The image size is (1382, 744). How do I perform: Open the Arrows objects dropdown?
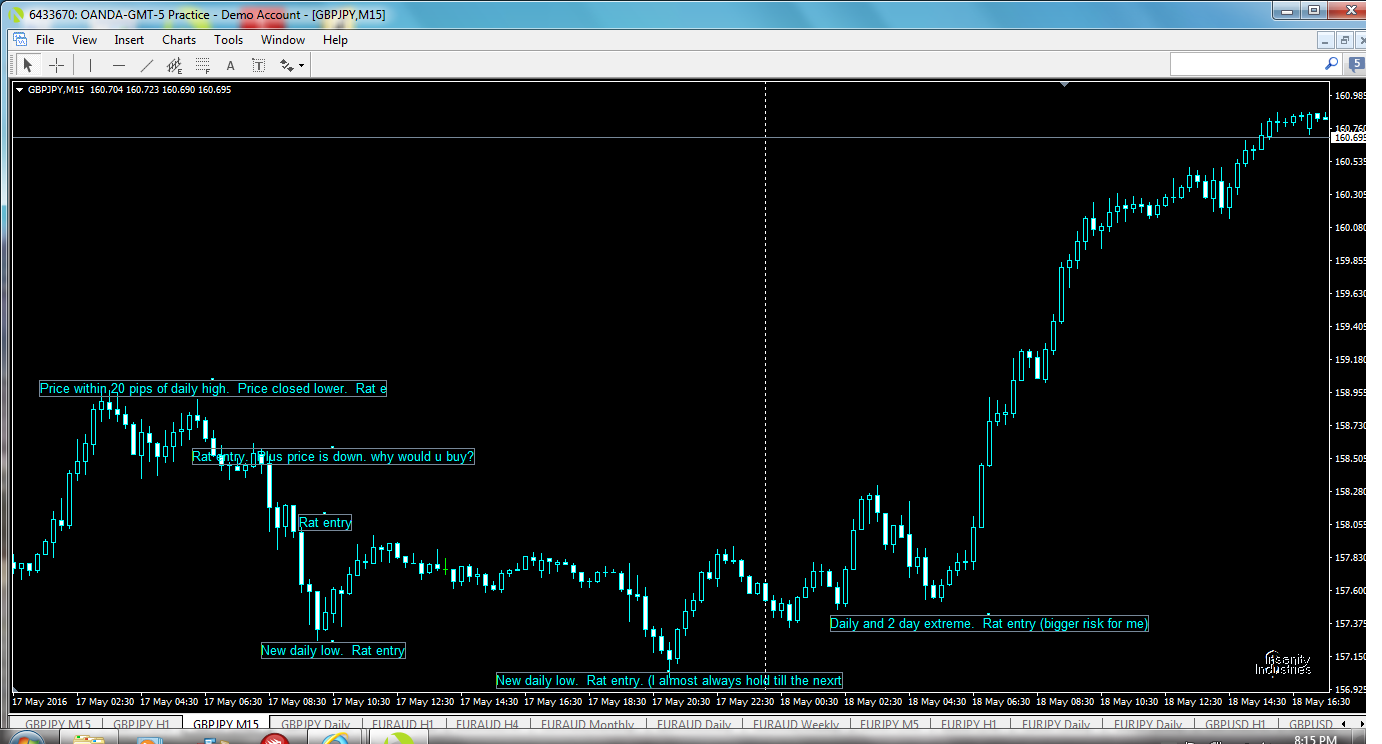click(292, 65)
